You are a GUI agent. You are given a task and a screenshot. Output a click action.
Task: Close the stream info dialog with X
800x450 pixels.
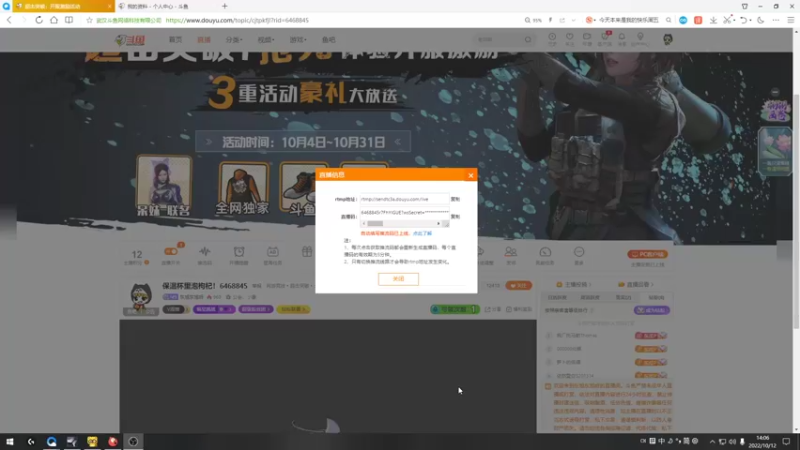470,176
